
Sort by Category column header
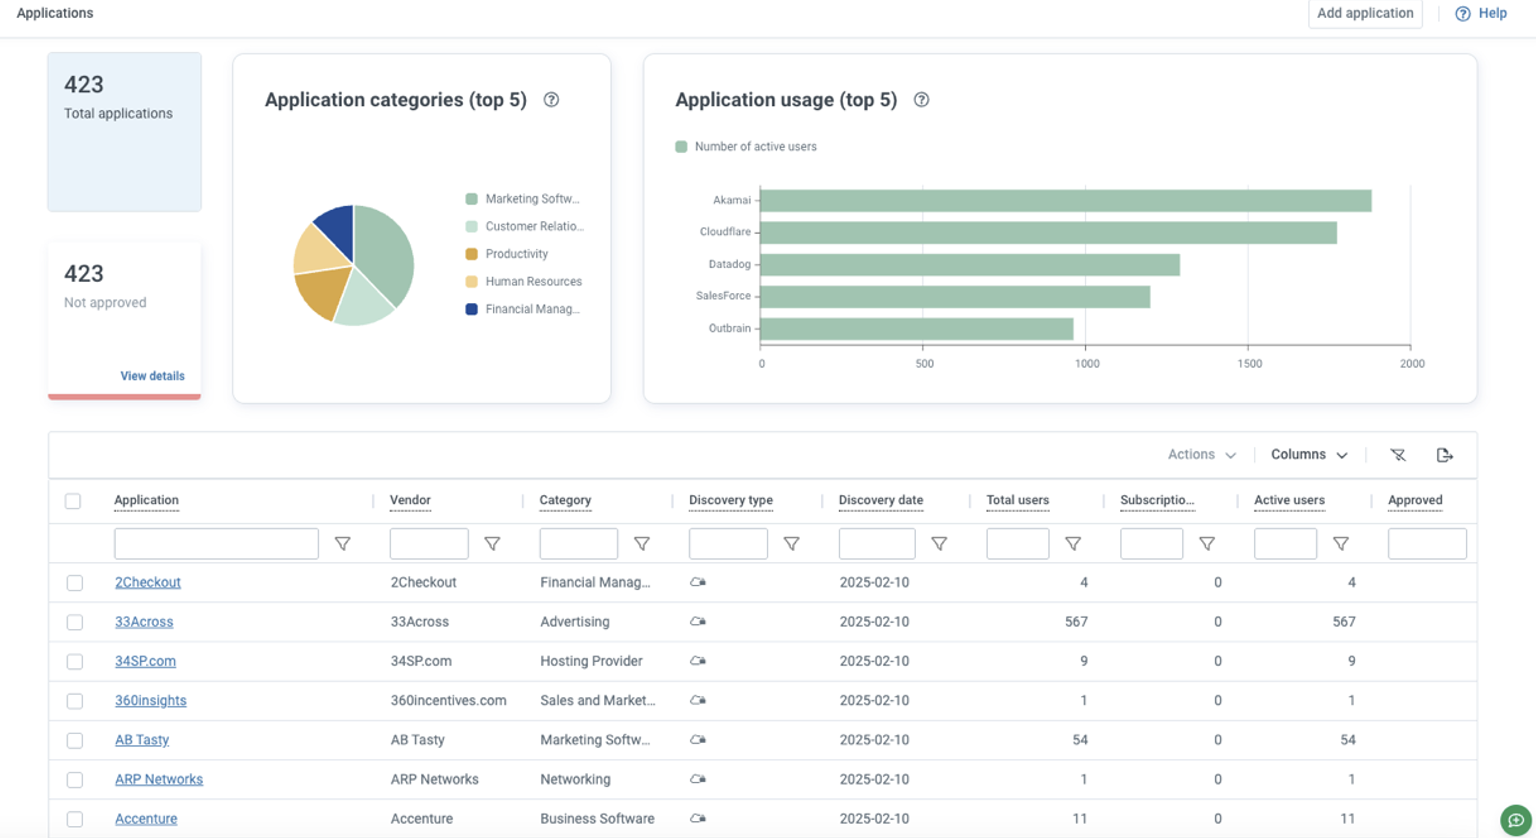point(565,500)
